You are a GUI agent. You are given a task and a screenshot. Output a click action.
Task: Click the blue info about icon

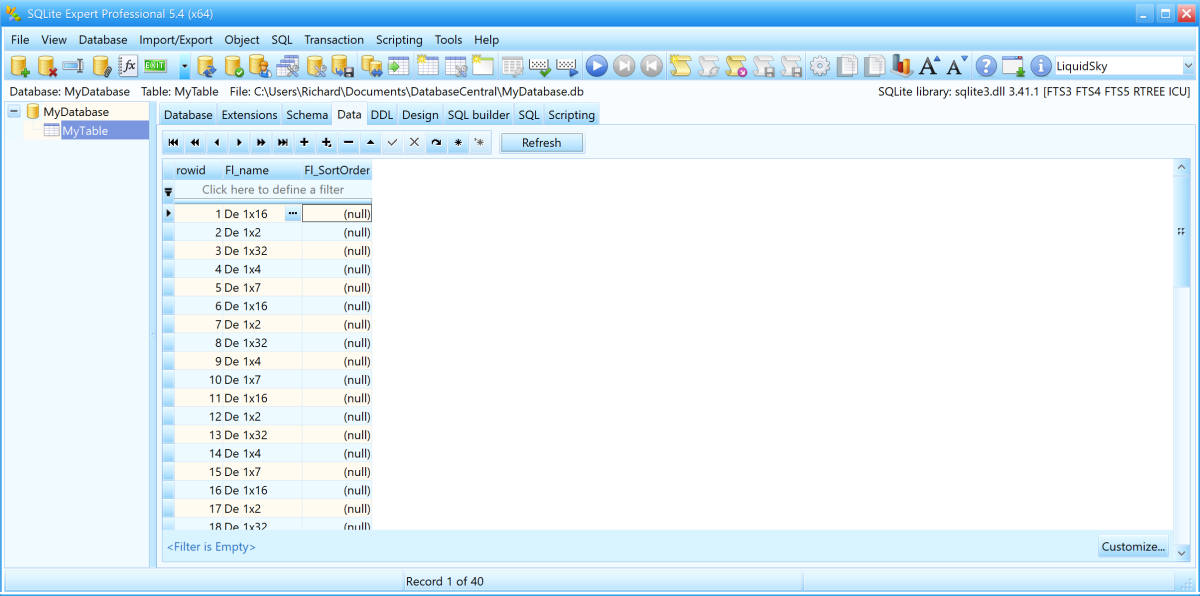(1041, 66)
